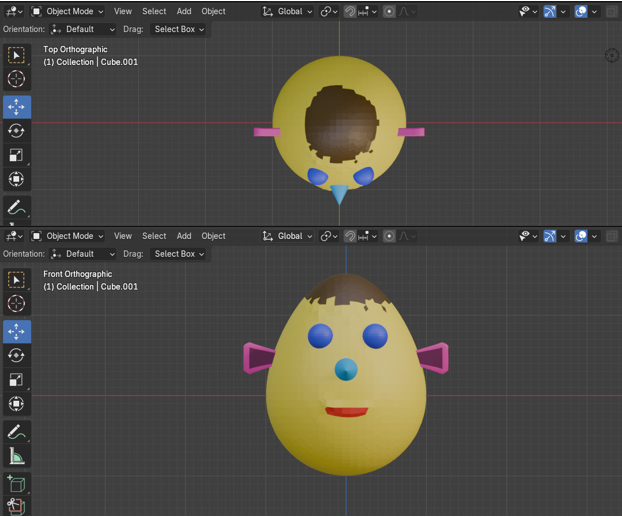Activate the Move tool in the top viewport
This screenshot has height=517, width=622.
pyautogui.click(x=16, y=106)
